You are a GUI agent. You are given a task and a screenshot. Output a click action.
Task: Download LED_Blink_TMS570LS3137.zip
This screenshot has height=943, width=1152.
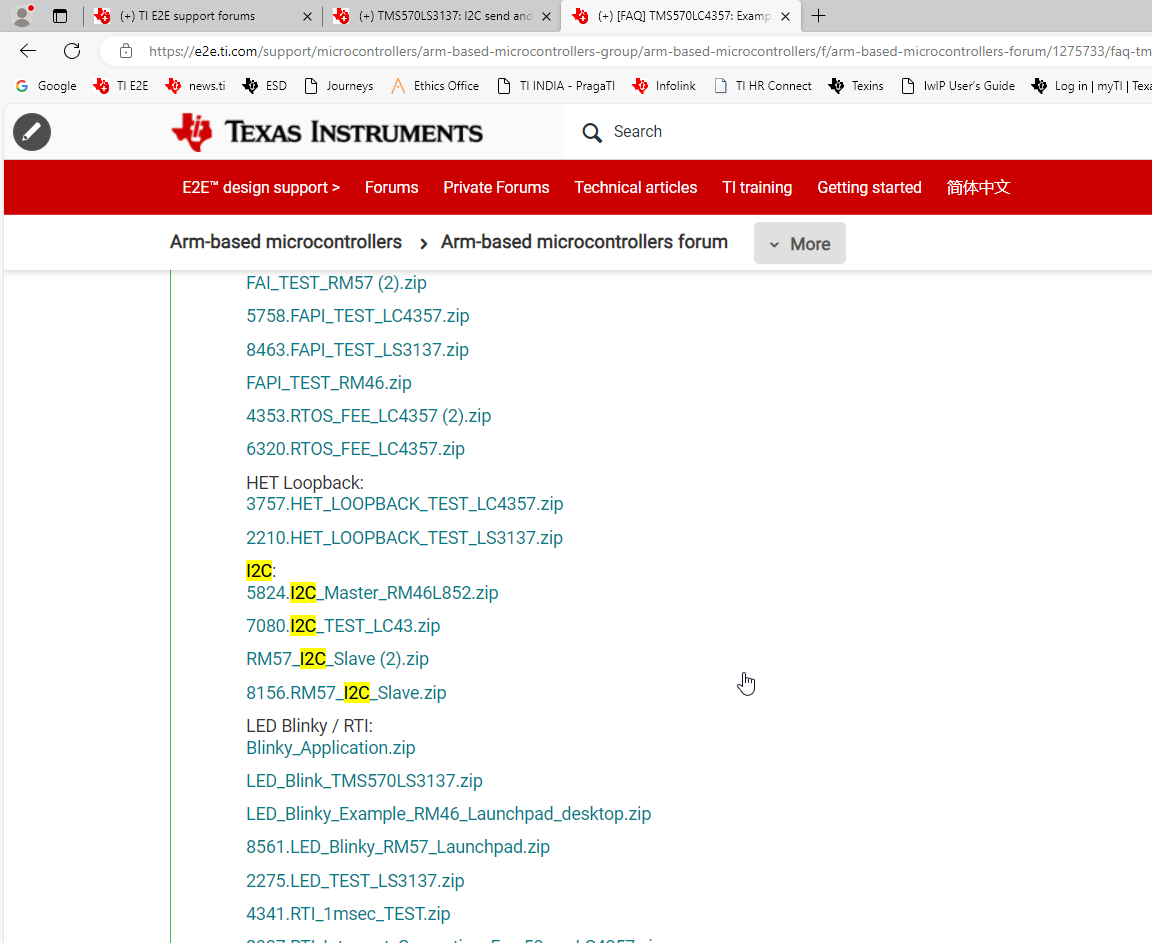click(364, 781)
